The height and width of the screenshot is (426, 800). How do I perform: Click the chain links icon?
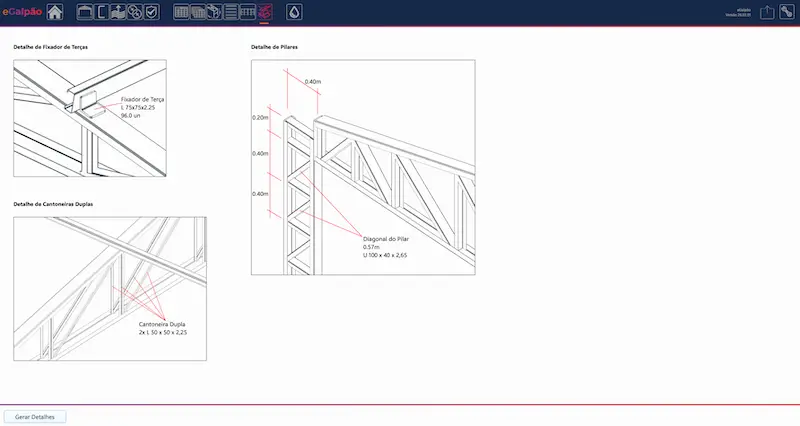coord(135,12)
